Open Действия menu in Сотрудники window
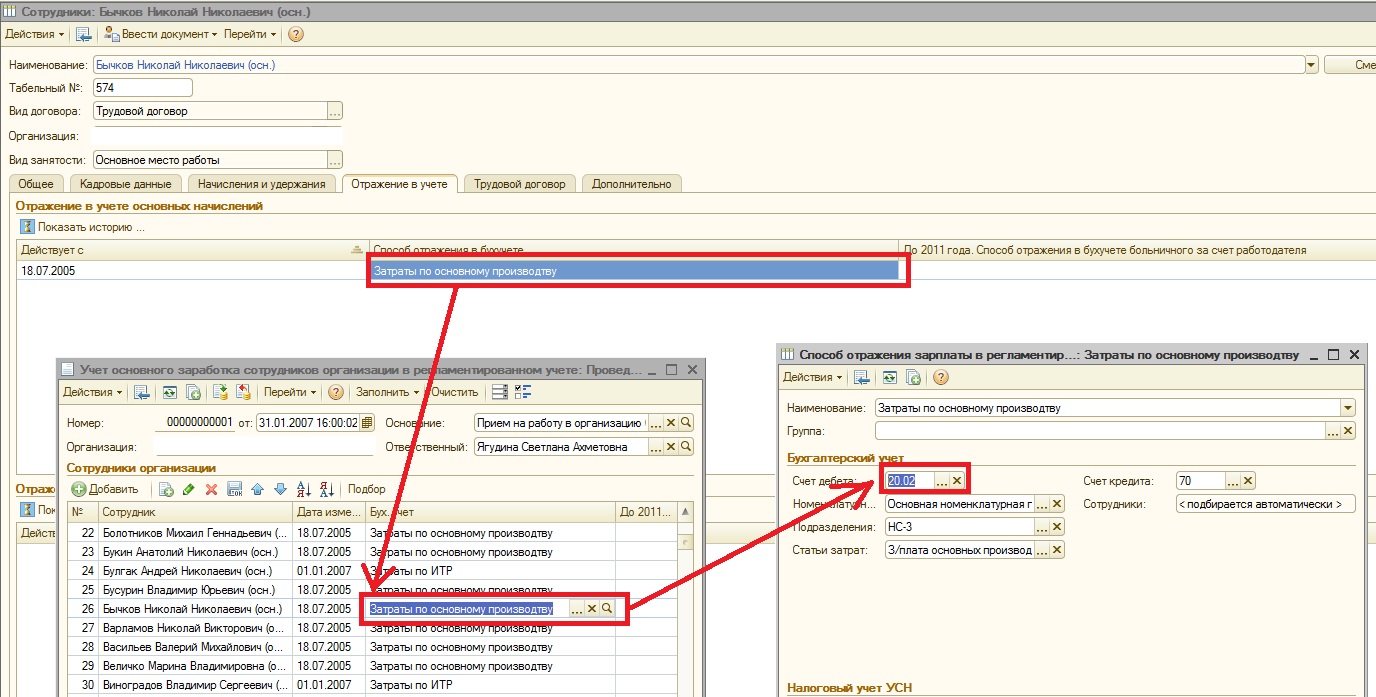This screenshot has height=697, width=1376. click(35, 34)
